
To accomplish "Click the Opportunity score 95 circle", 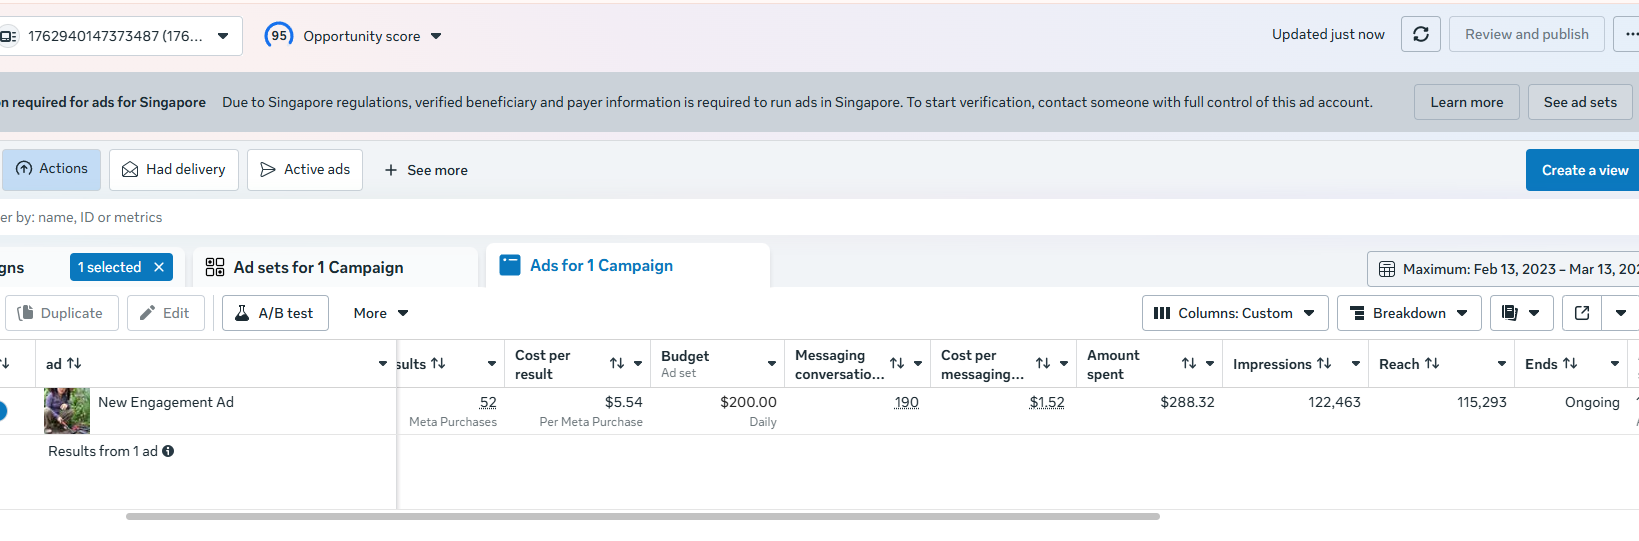I will 278,36.
